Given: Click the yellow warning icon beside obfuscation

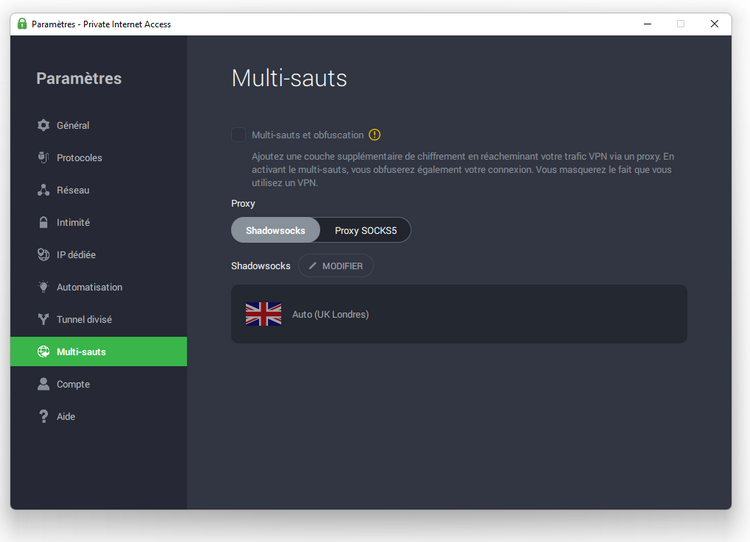Looking at the screenshot, I should coord(375,135).
